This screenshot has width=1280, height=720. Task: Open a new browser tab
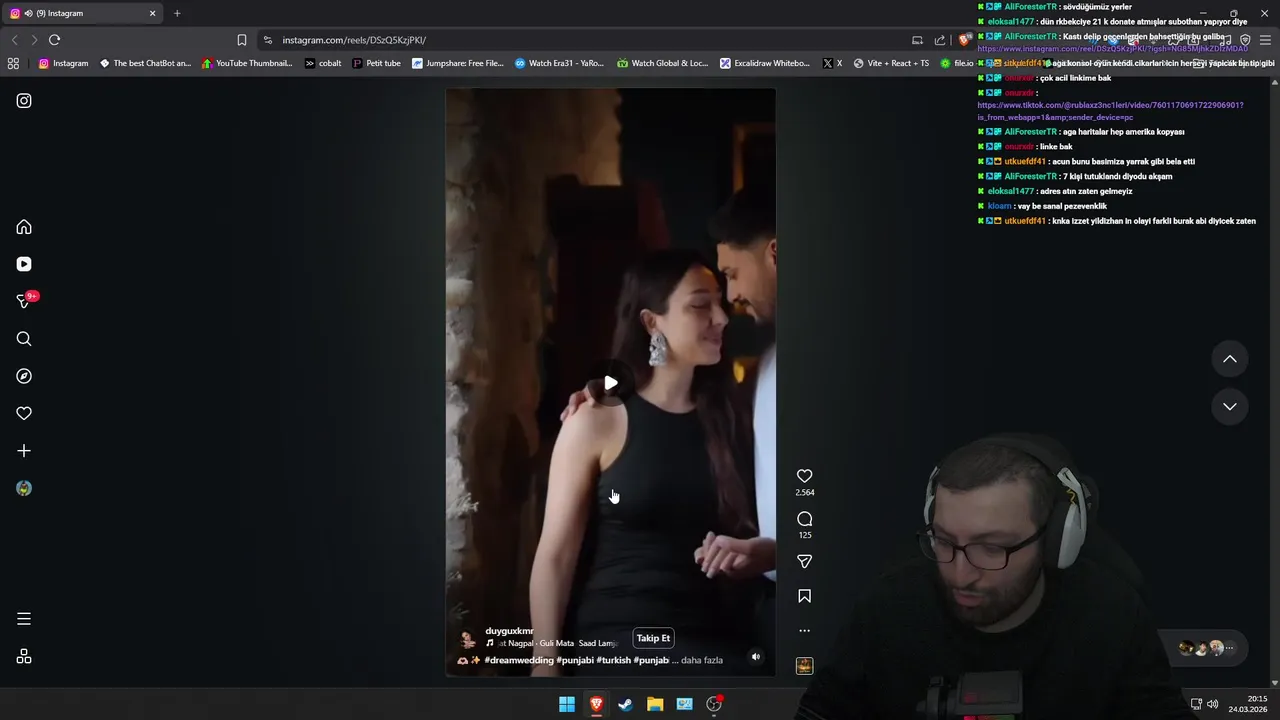(177, 13)
